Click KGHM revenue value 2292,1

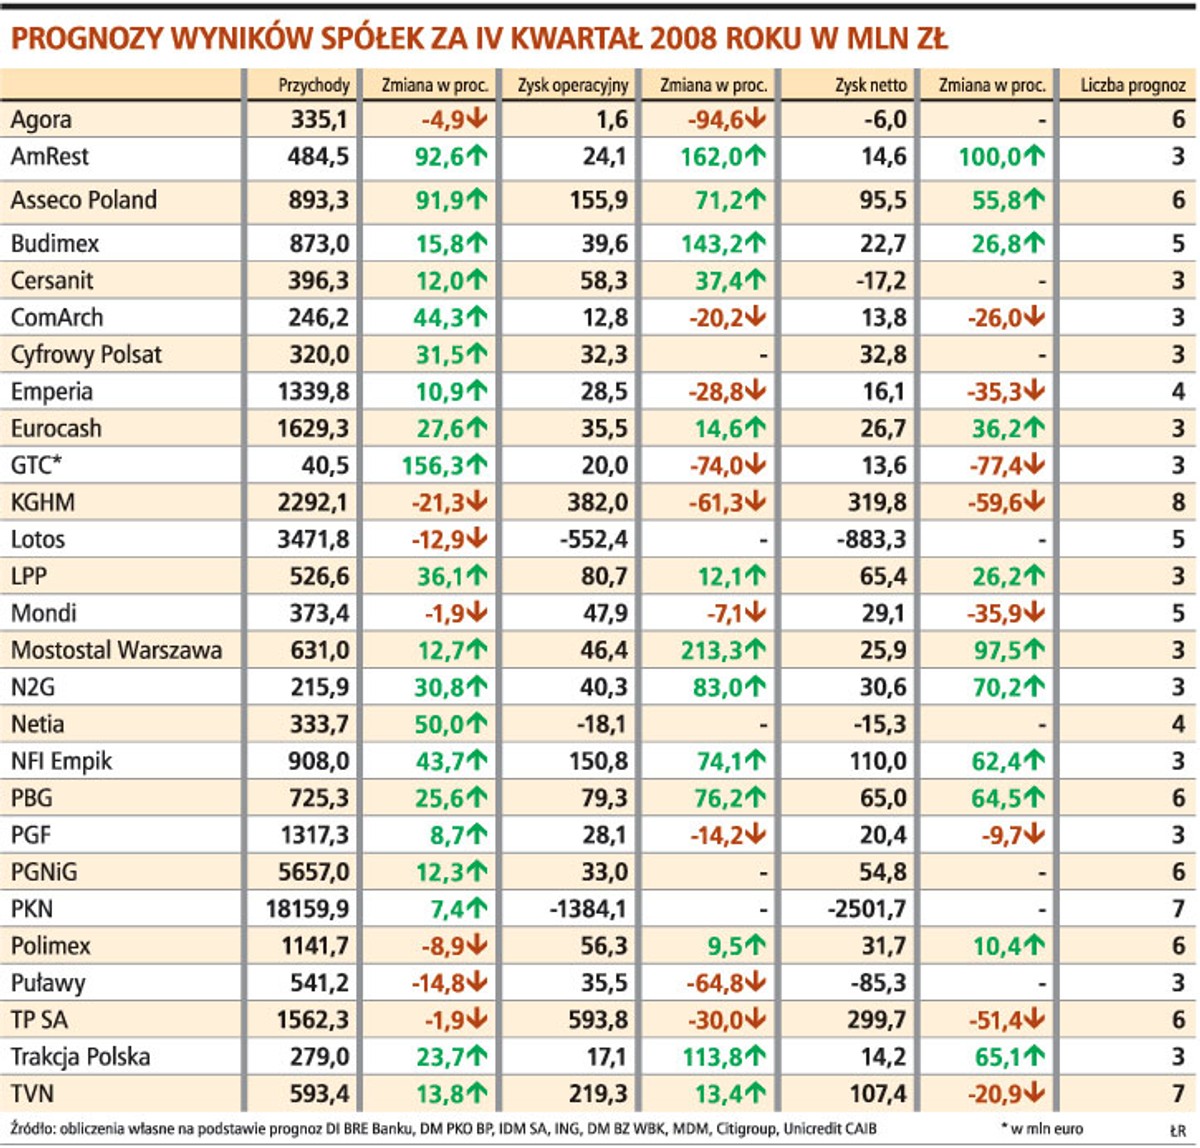click(314, 503)
